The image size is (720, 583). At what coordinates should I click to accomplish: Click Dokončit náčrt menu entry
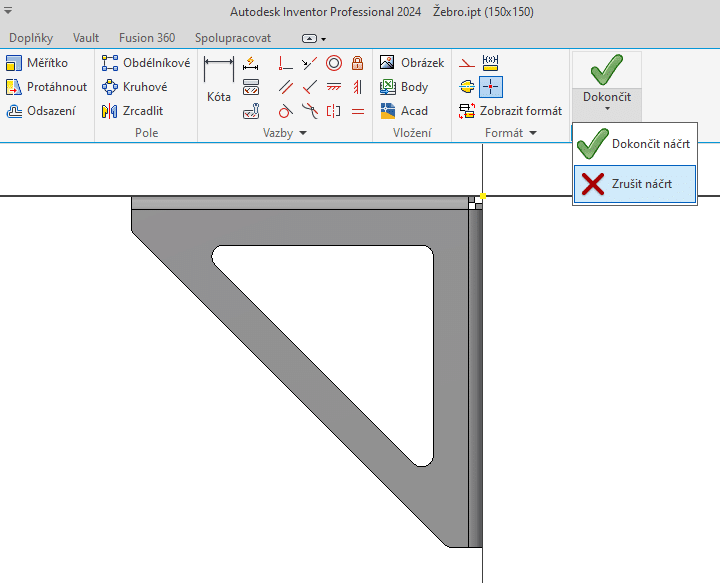point(635,144)
